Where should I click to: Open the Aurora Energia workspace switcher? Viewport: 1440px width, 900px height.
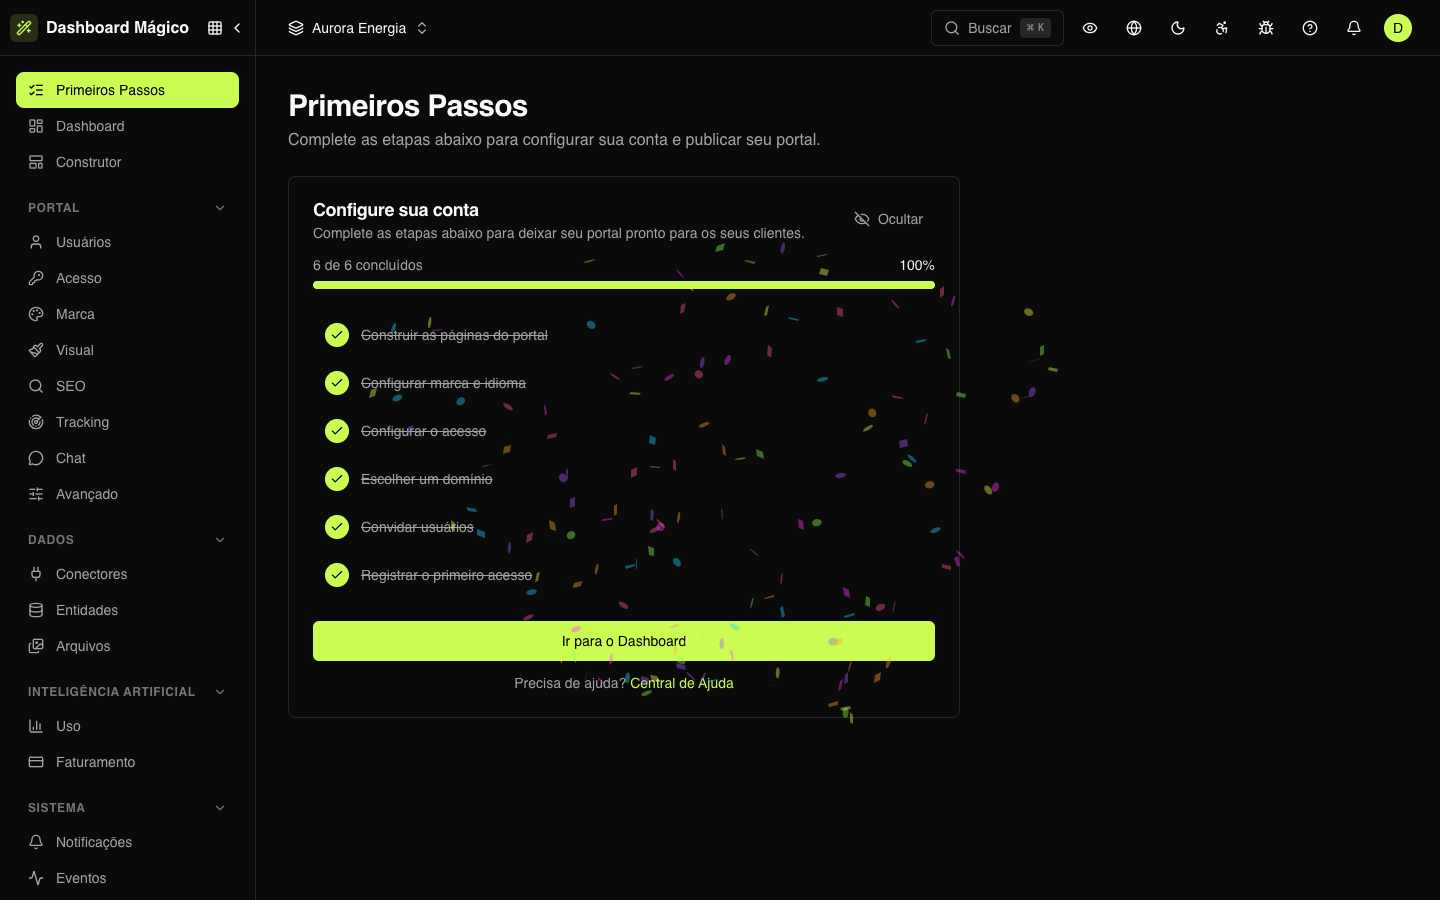[x=358, y=28]
